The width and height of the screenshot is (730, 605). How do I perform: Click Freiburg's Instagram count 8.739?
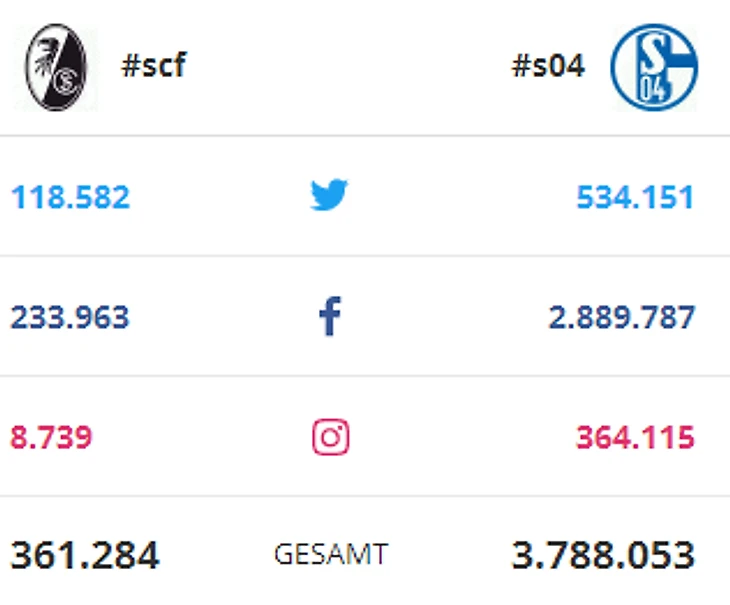click(51, 438)
